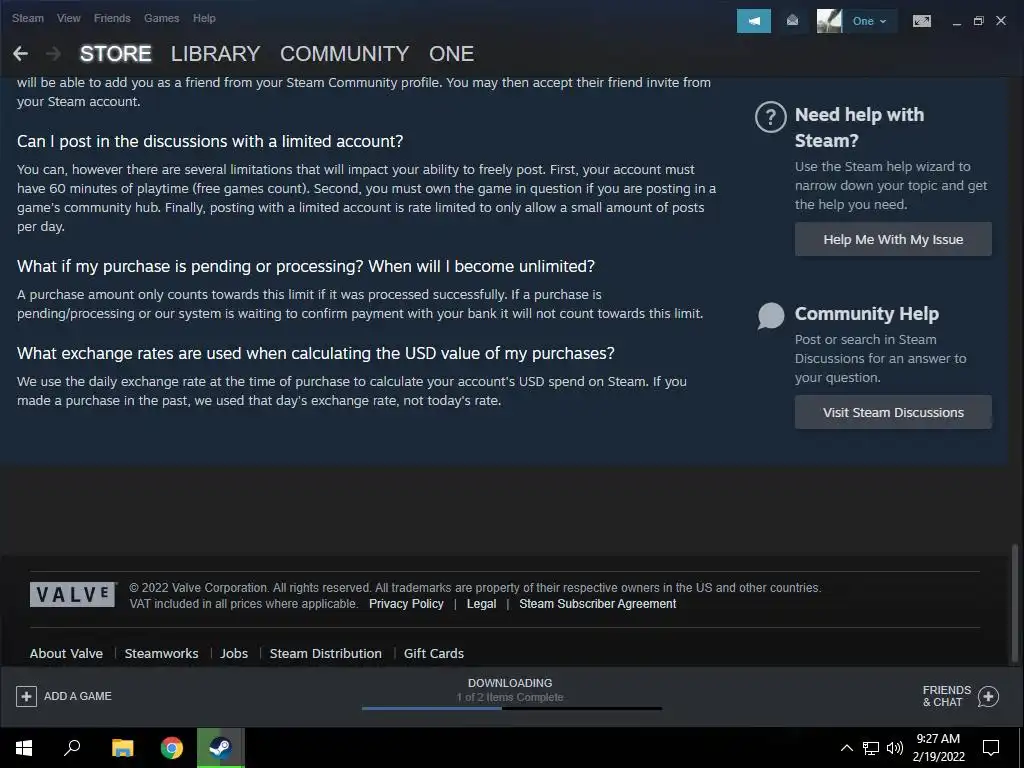
Task: Open the inbox envelope icon
Action: 792,21
